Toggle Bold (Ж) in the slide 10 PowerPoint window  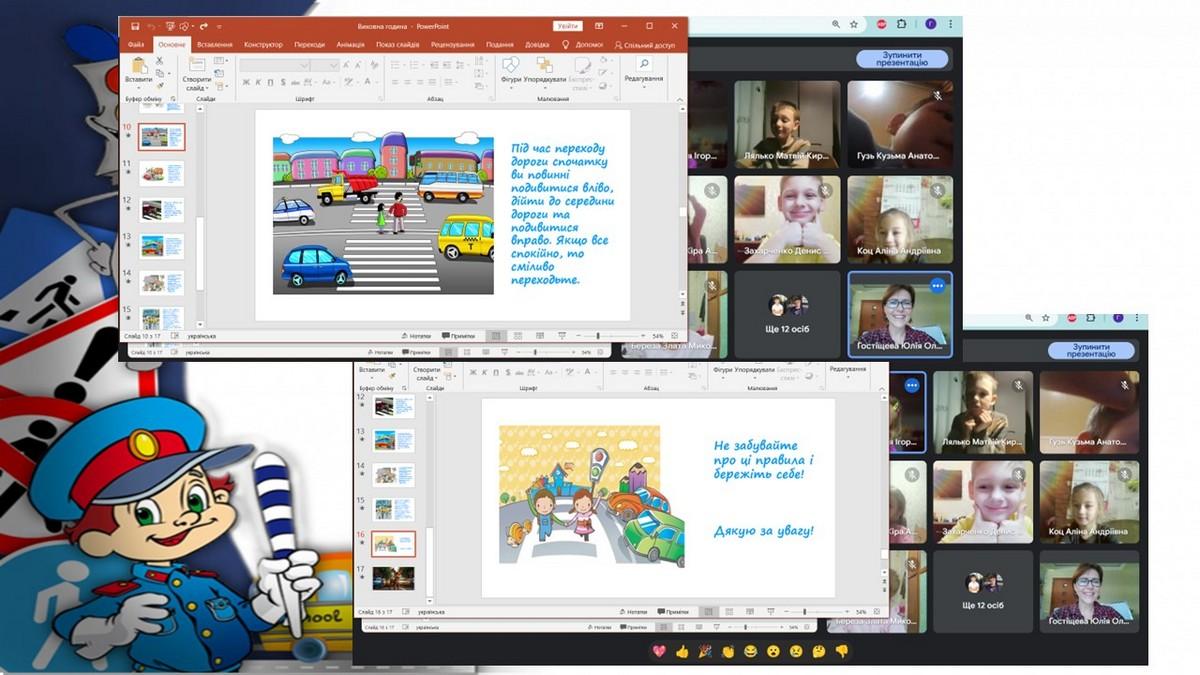tap(245, 83)
